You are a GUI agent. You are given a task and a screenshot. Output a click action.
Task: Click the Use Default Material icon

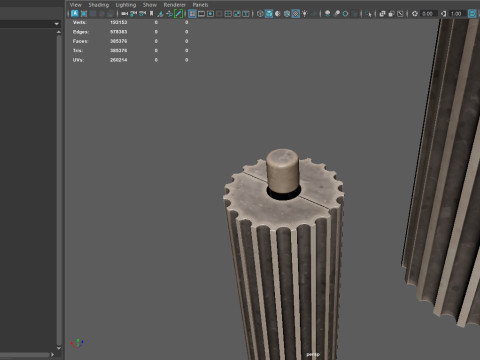(278, 13)
